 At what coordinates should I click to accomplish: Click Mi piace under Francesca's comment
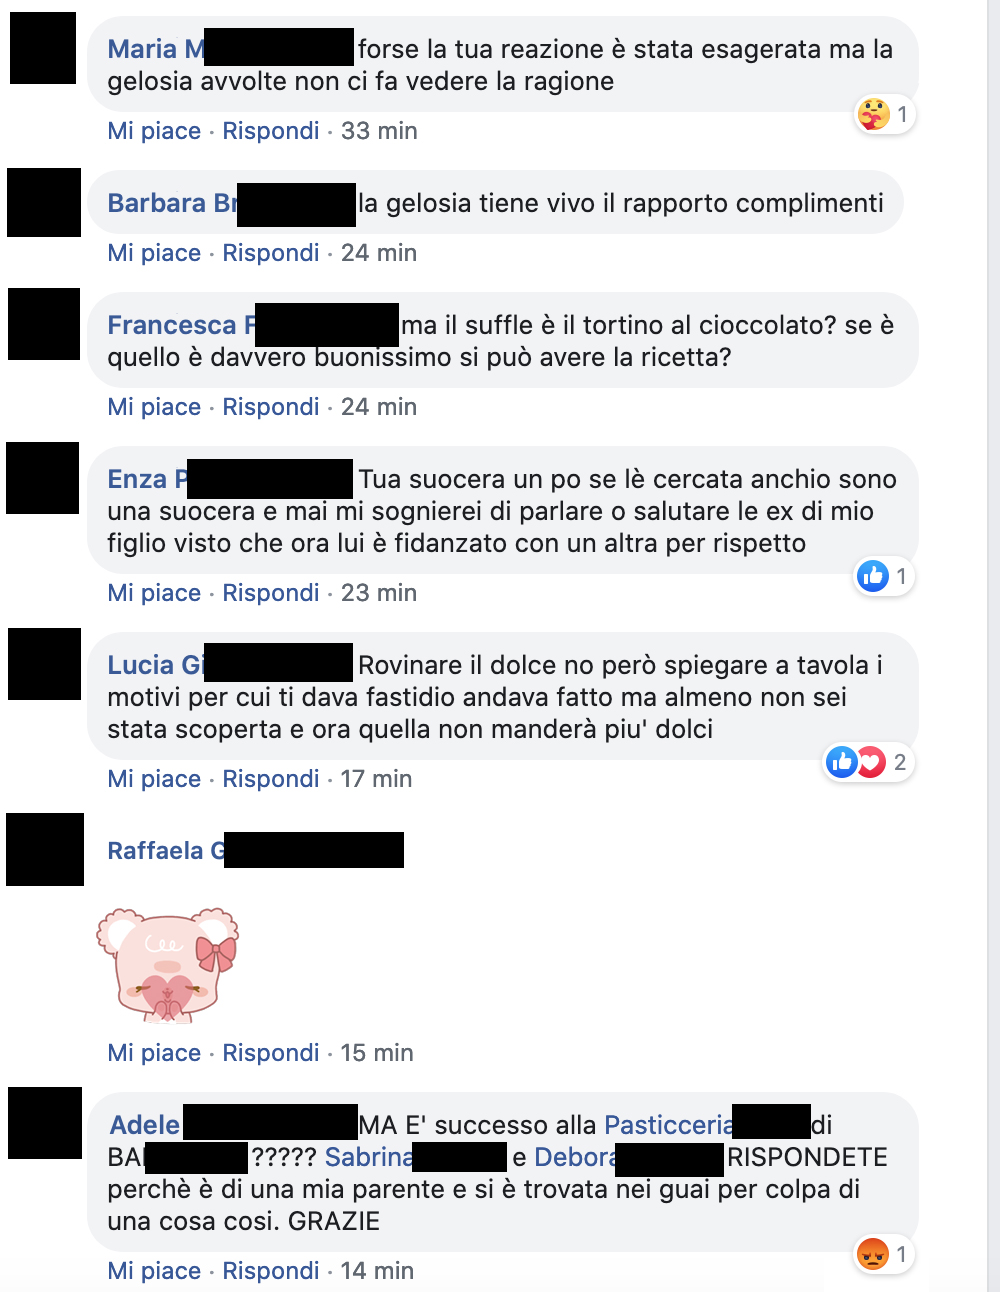[154, 407]
